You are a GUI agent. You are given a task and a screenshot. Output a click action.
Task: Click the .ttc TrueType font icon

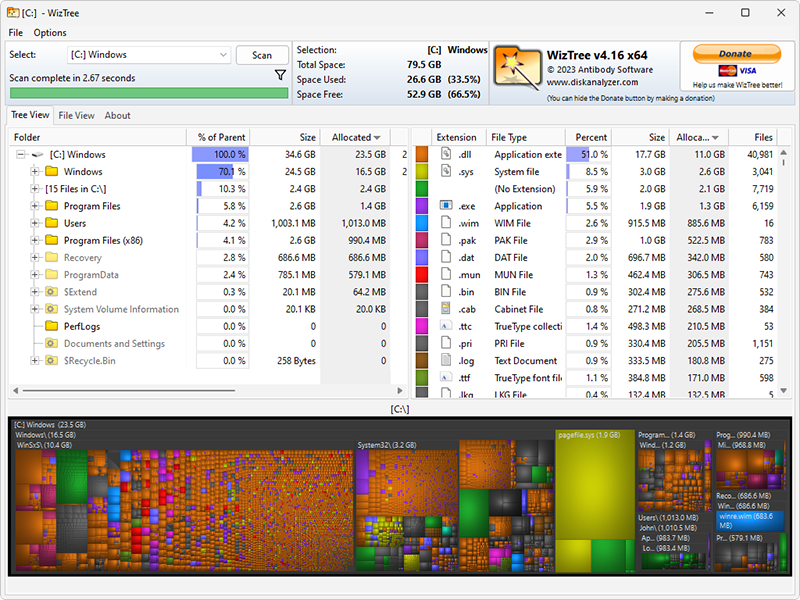click(447, 326)
